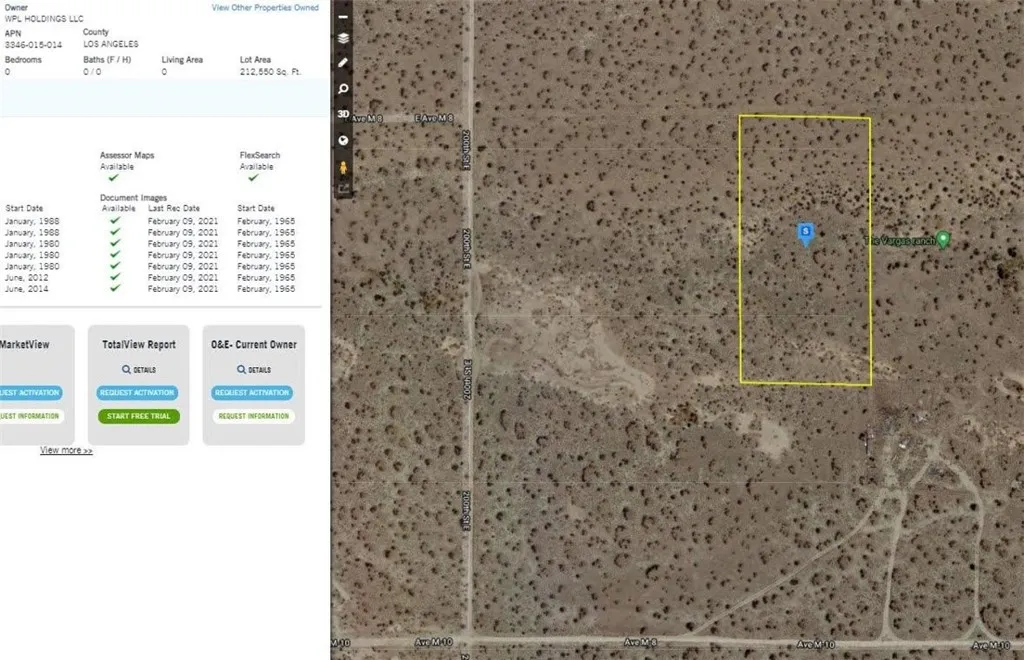Open Details in O&E- Current Owner card
The width and height of the screenshot is (1024, 660).
click(x=253, y=370)
